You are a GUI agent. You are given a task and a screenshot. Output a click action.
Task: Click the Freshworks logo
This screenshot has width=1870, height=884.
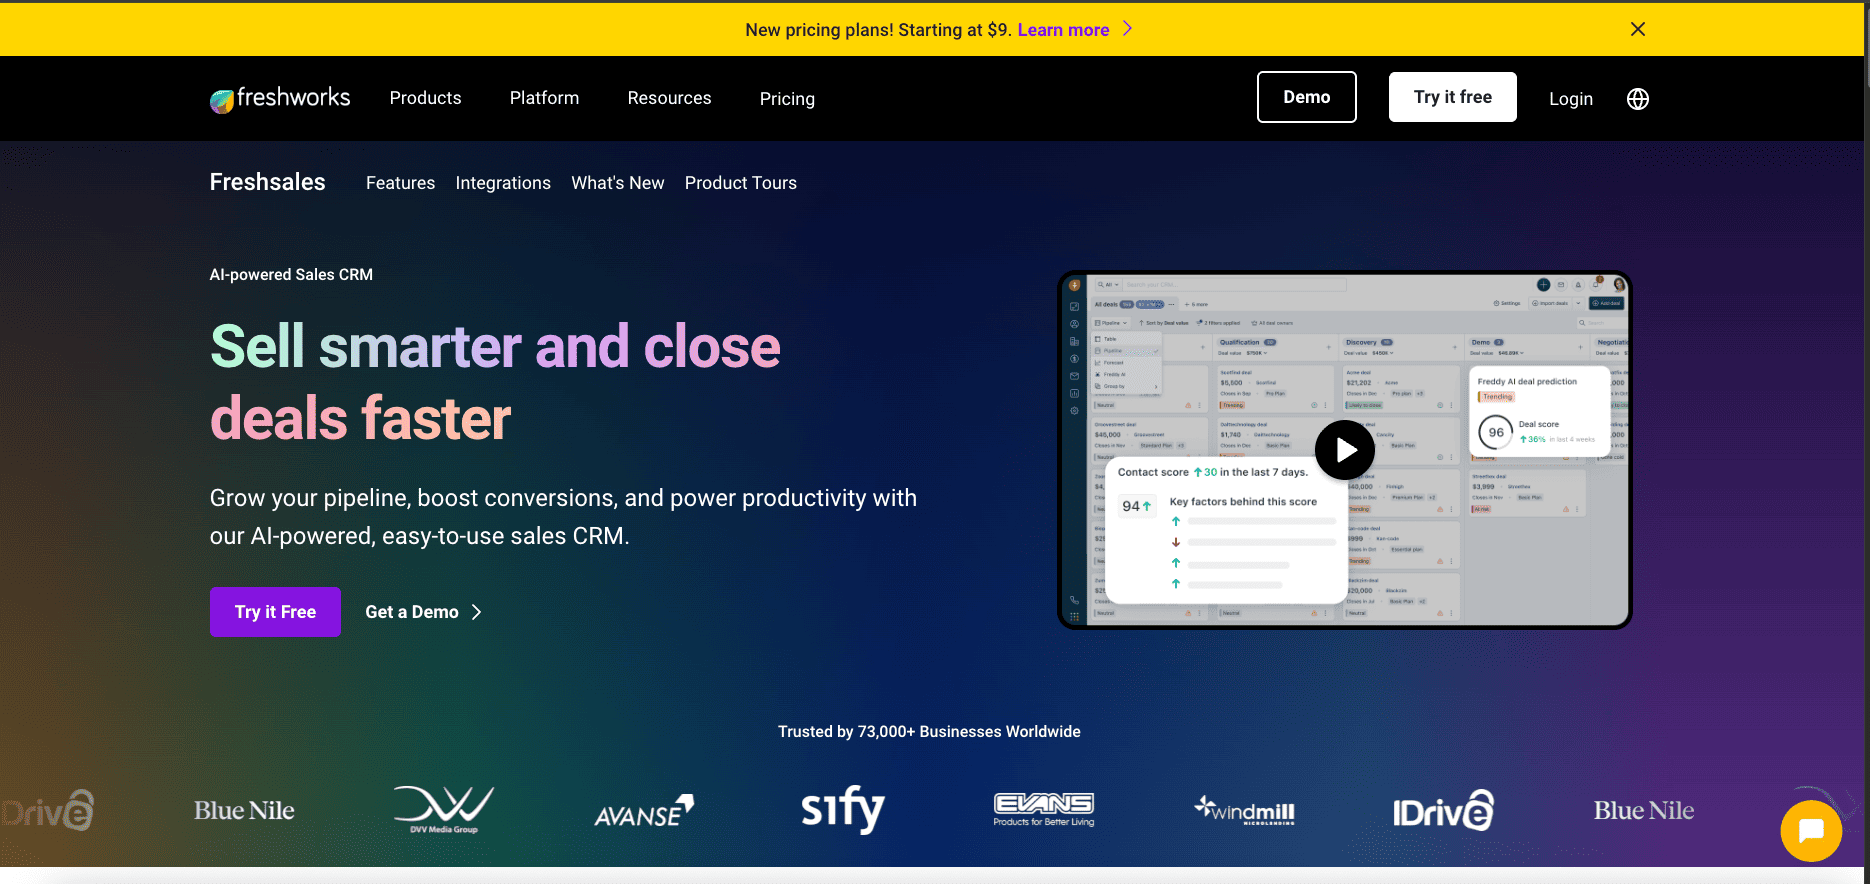tap(280, 98)
